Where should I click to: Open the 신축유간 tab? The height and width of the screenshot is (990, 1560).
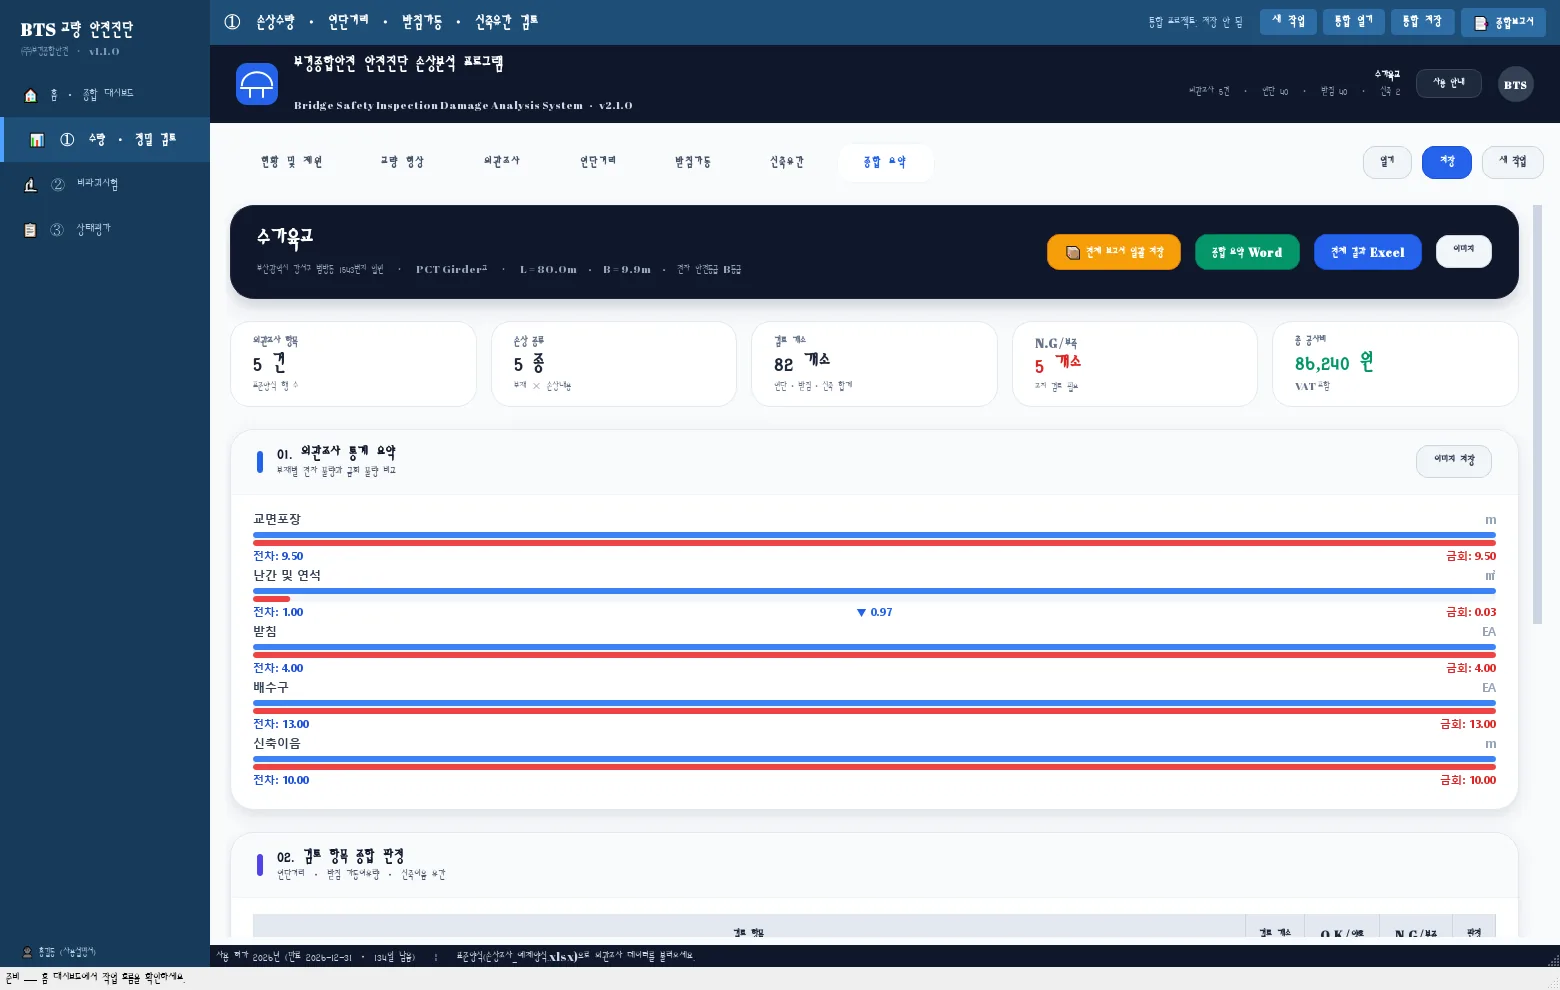coord(787,162)
